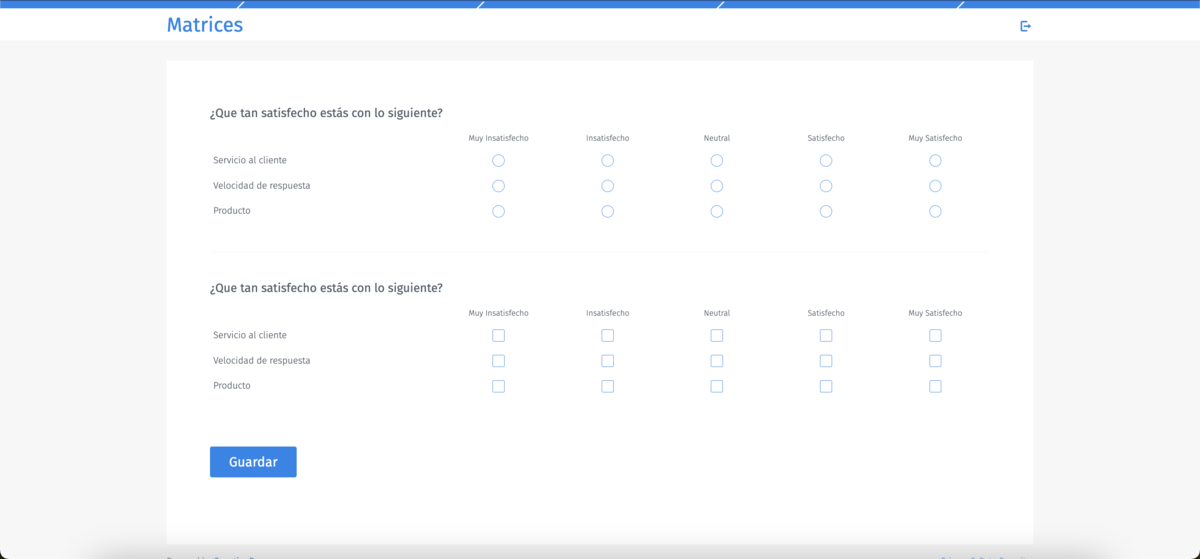The image size is (1200, 559).
Task: Select Satisfecho radio for Velocidad de respuesta
Action: click(826, 186)
